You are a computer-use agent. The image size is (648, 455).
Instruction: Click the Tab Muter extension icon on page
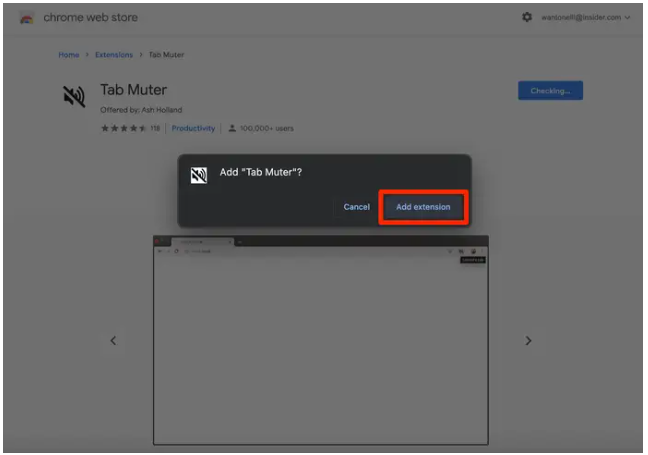74,96
